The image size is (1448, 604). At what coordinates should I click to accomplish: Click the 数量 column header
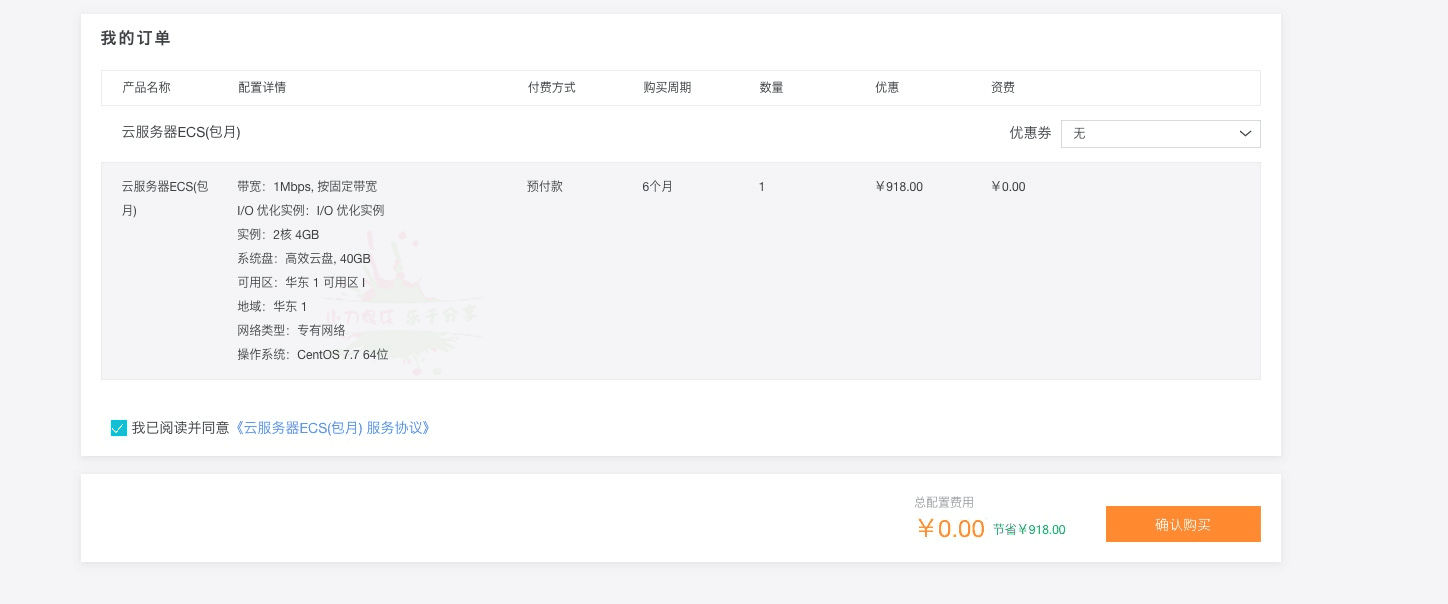click(771, 88)
